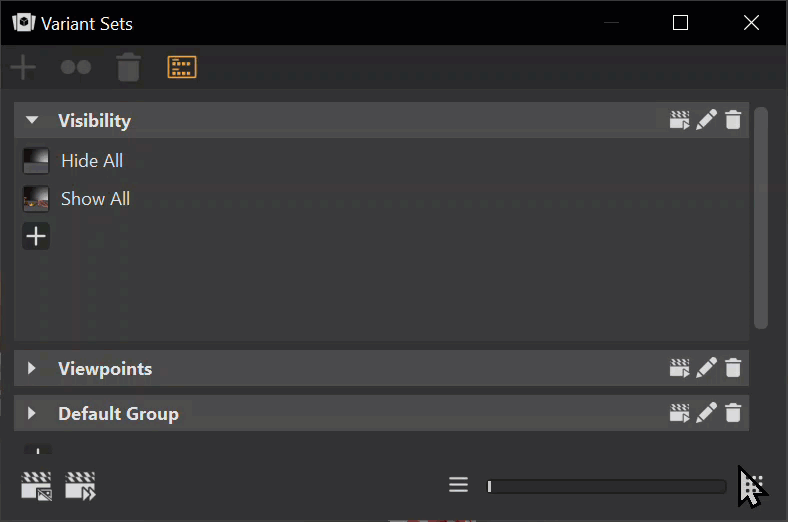Open the hamburger list menu icon

point(458,485)
